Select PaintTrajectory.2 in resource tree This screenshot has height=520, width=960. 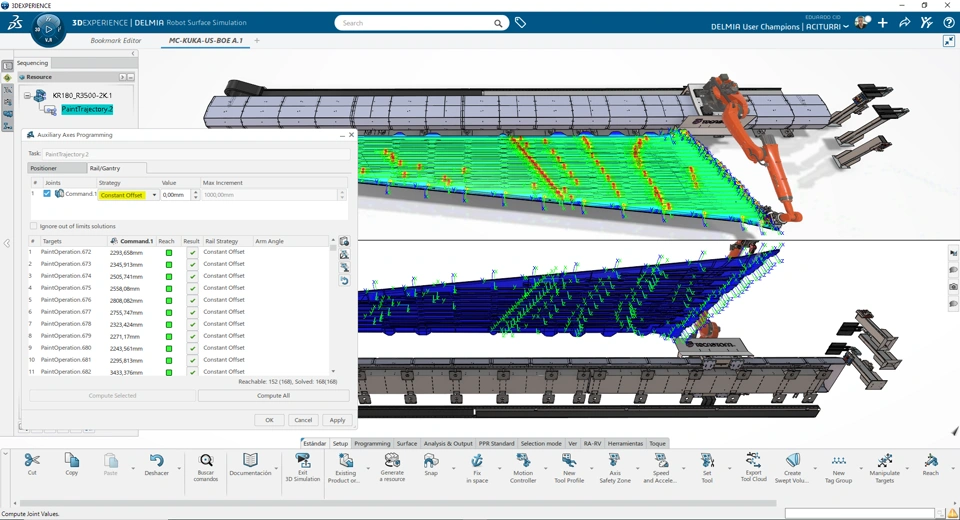[x=87, y=109]
